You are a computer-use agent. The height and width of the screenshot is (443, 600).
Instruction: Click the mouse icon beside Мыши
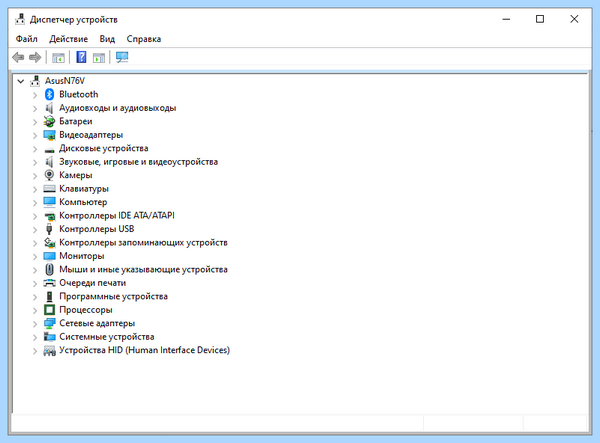49,269
